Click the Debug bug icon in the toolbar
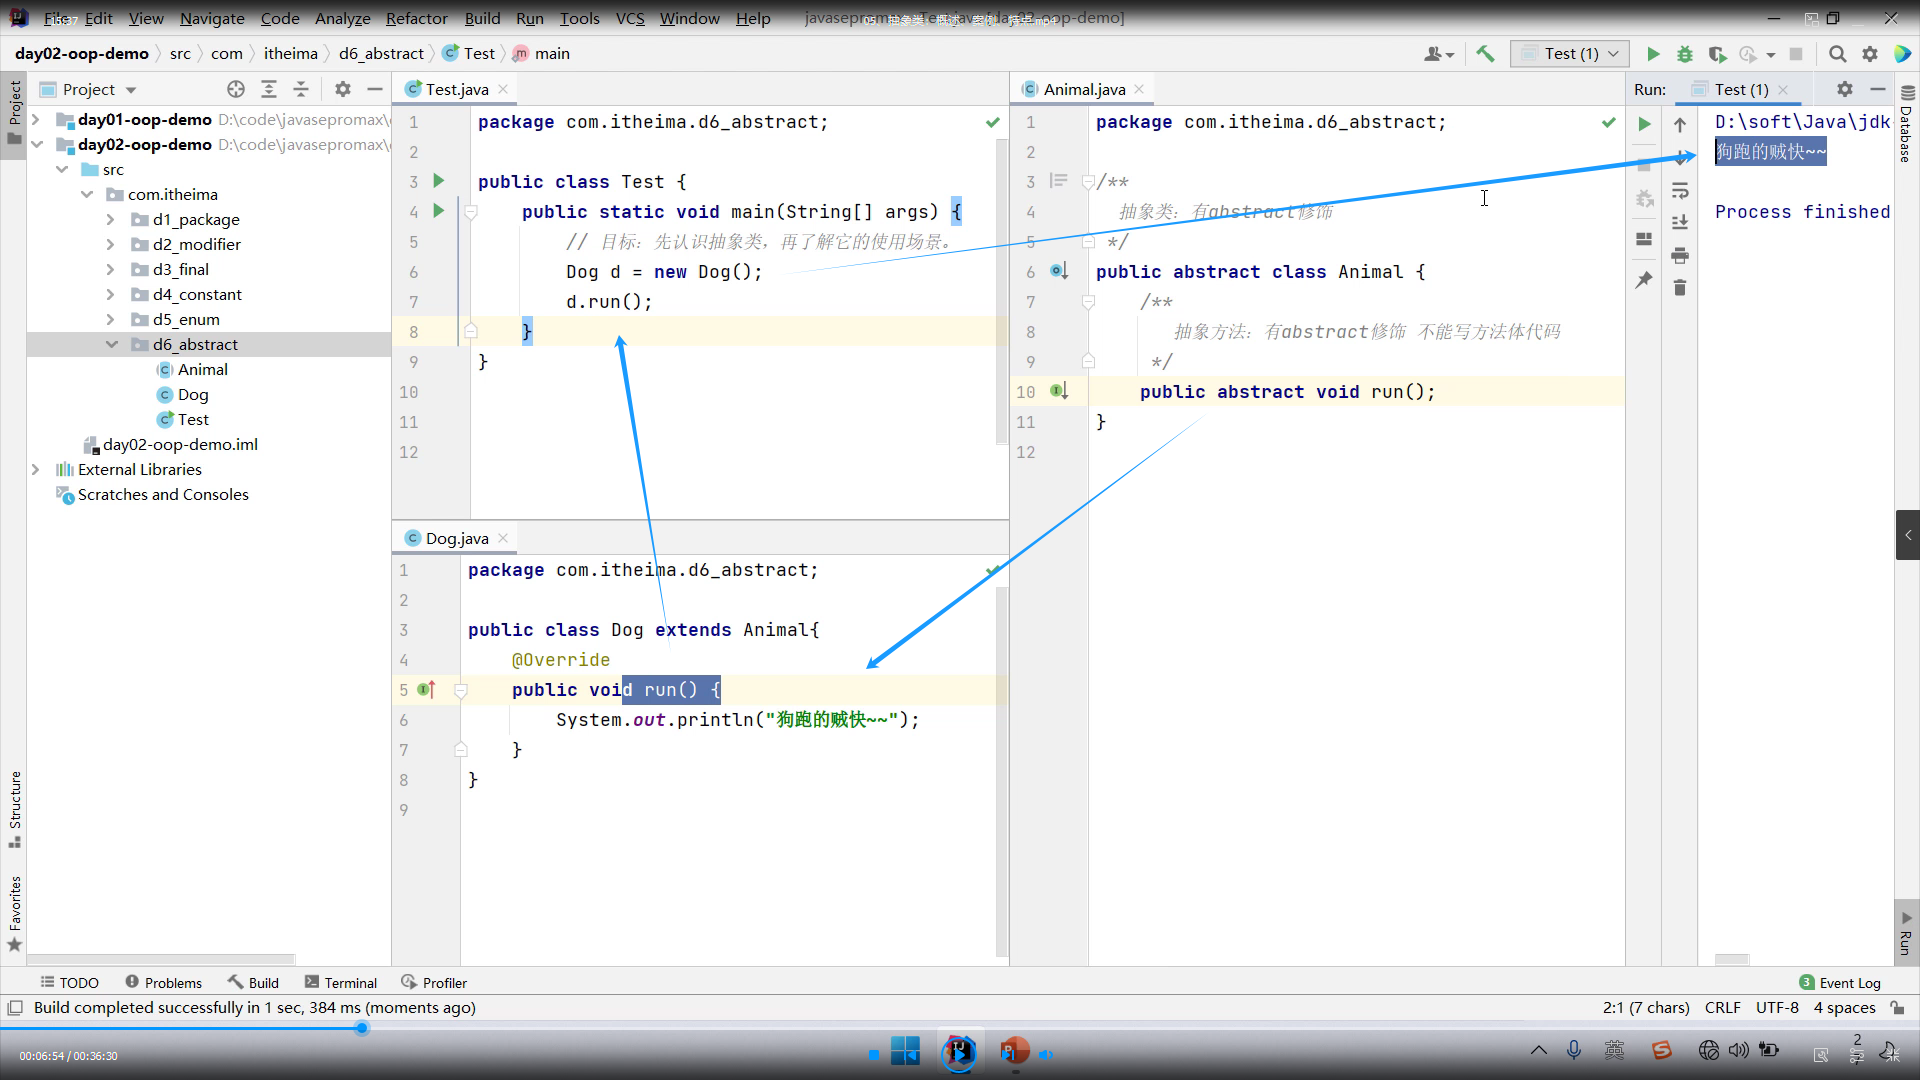The image size is (1920, 1080). [x=1685, y=54]
